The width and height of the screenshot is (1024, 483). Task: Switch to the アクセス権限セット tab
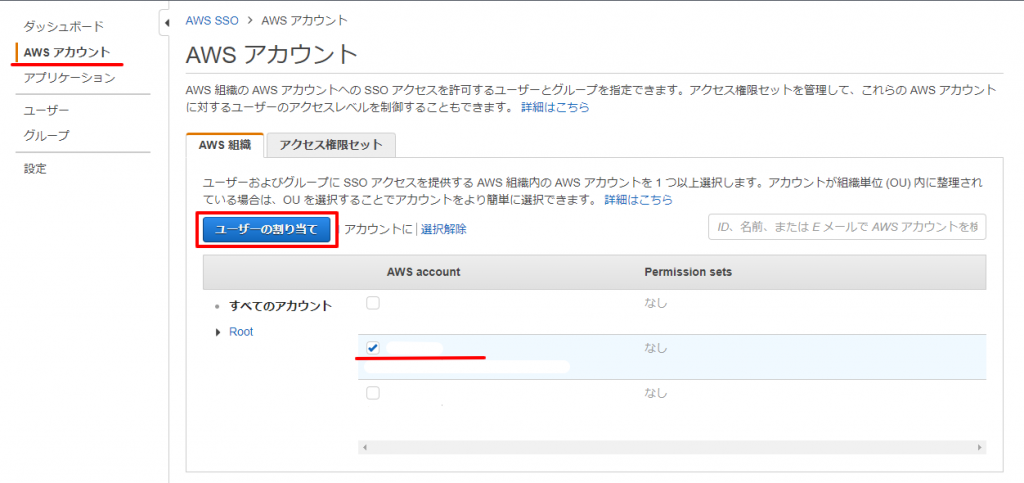click(x=331, y=145)
